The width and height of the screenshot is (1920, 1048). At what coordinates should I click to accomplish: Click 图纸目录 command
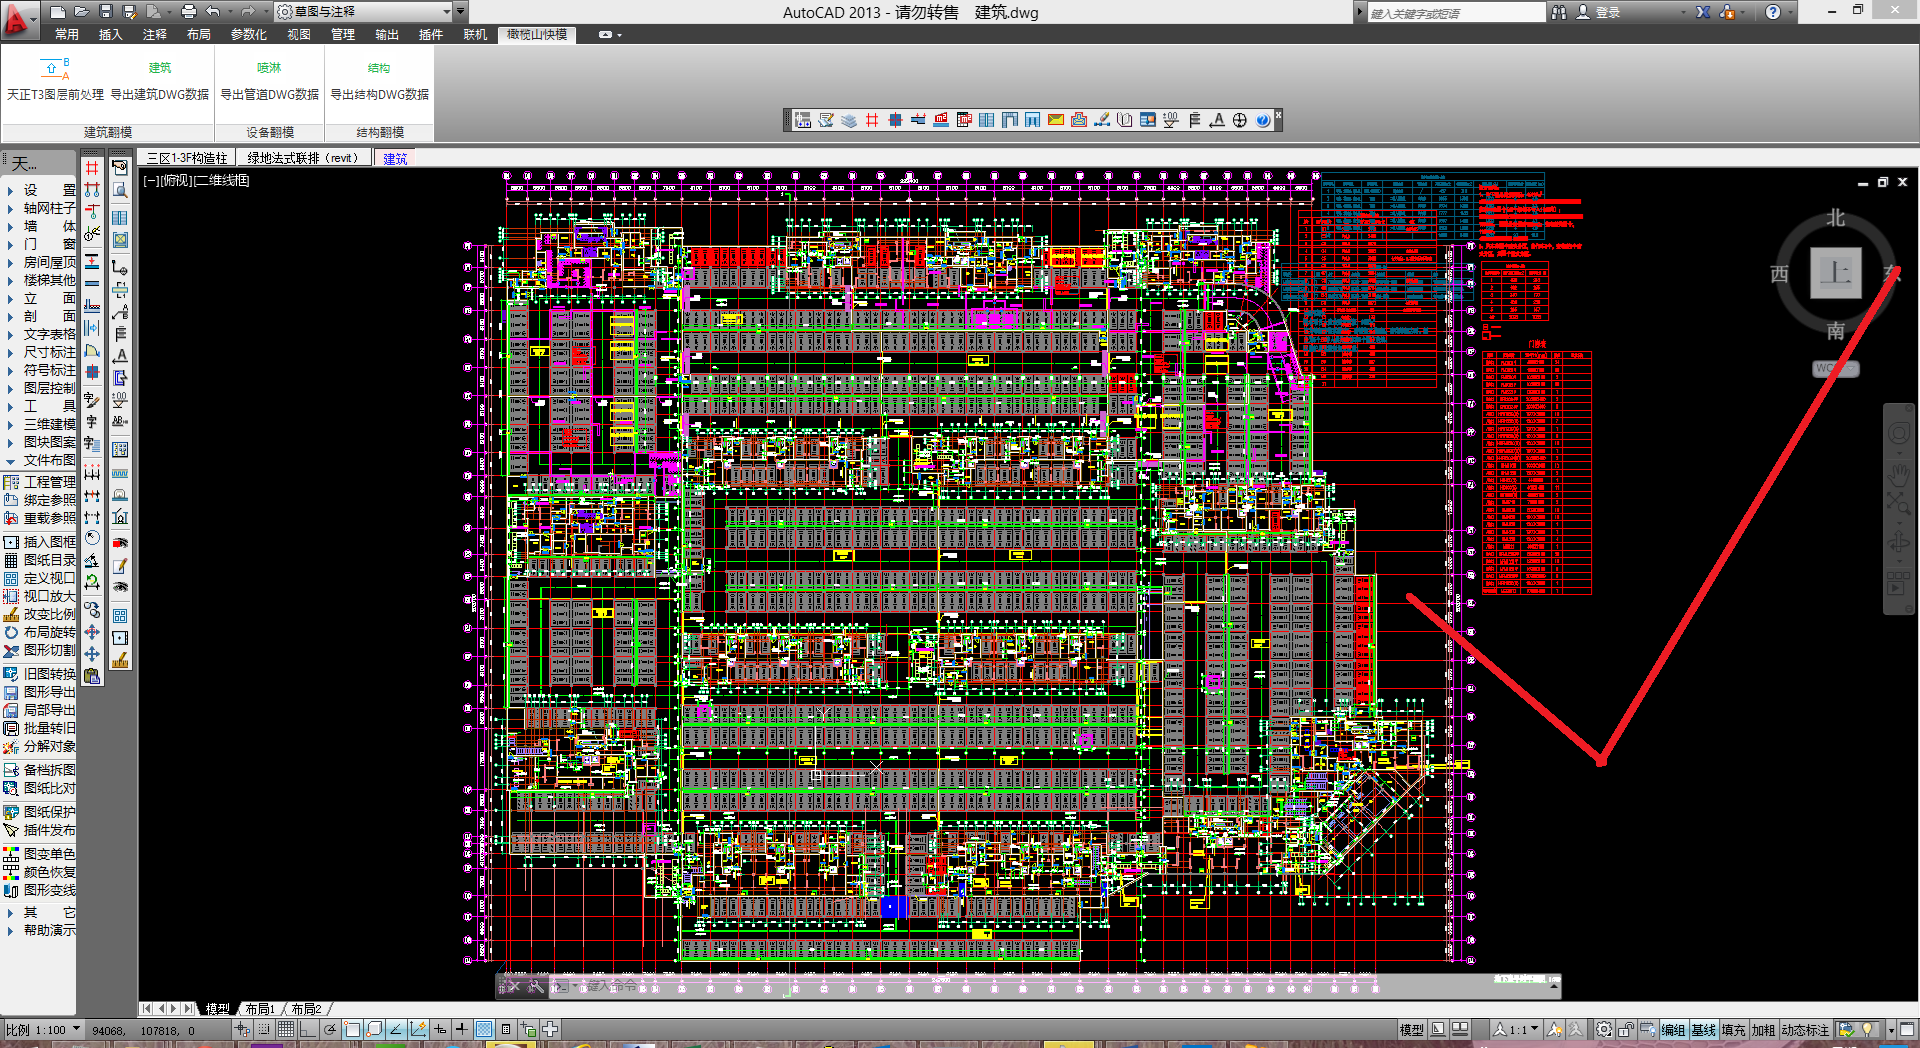tap(40, 560)
